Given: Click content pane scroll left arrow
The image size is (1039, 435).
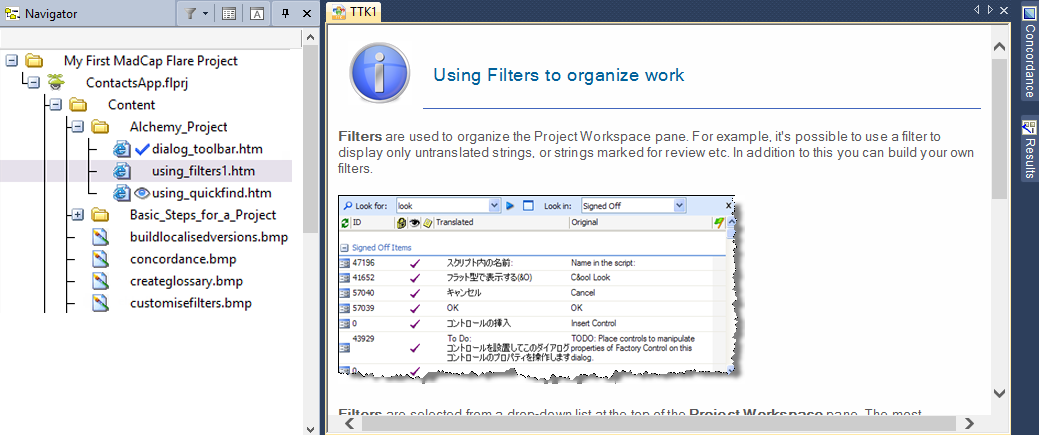Looking at the screenshot, I should pyautogui.click(x=351, y=423).
